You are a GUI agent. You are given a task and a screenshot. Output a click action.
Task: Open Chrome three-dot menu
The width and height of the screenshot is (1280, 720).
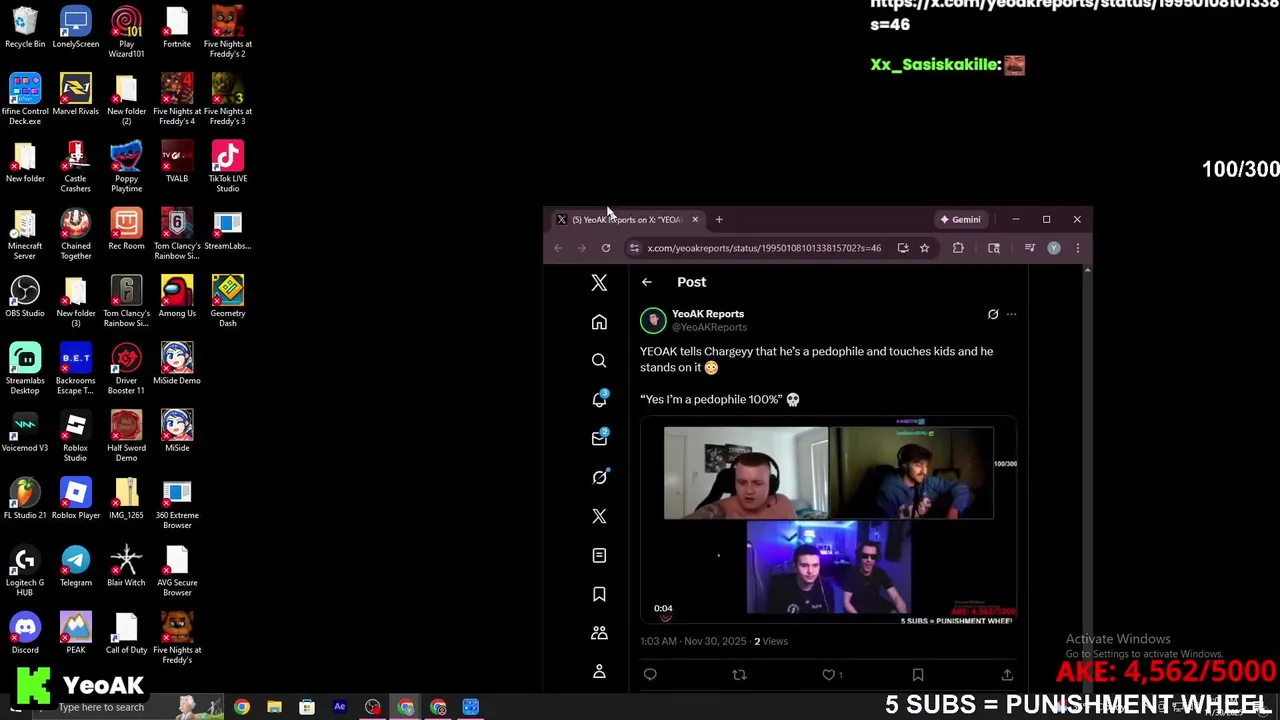(x=1077, y=248)
